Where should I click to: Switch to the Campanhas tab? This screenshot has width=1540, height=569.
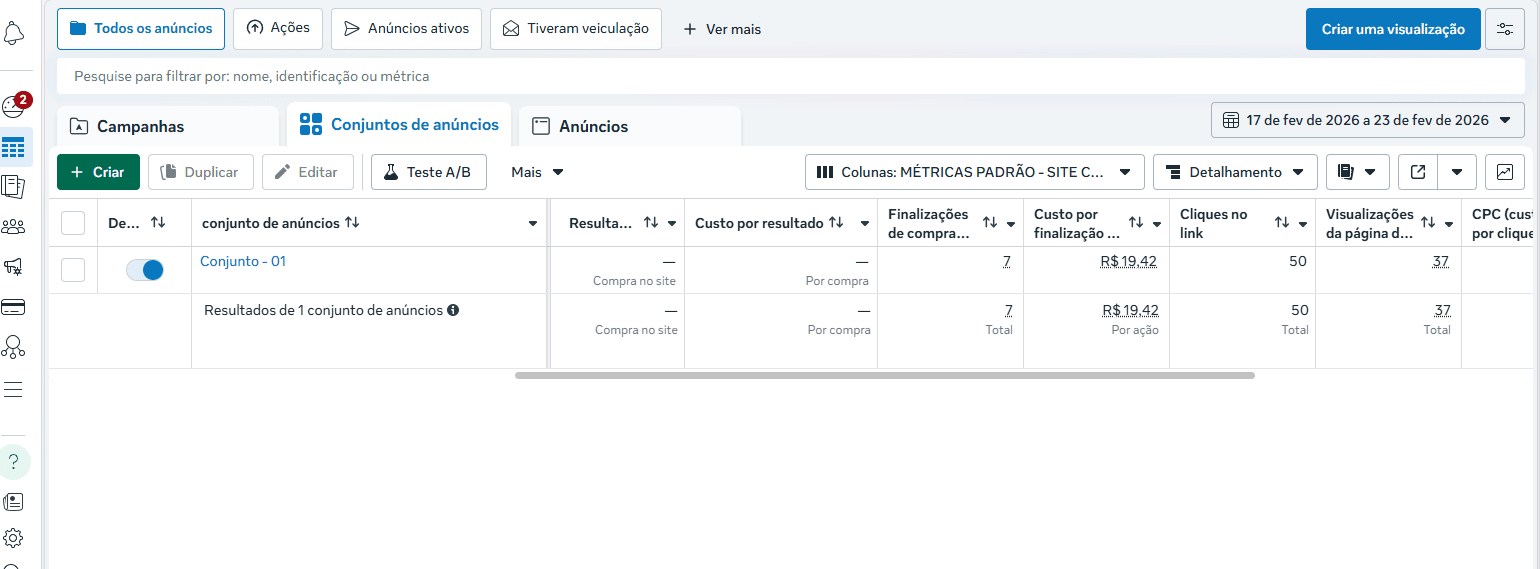point(167,126)
